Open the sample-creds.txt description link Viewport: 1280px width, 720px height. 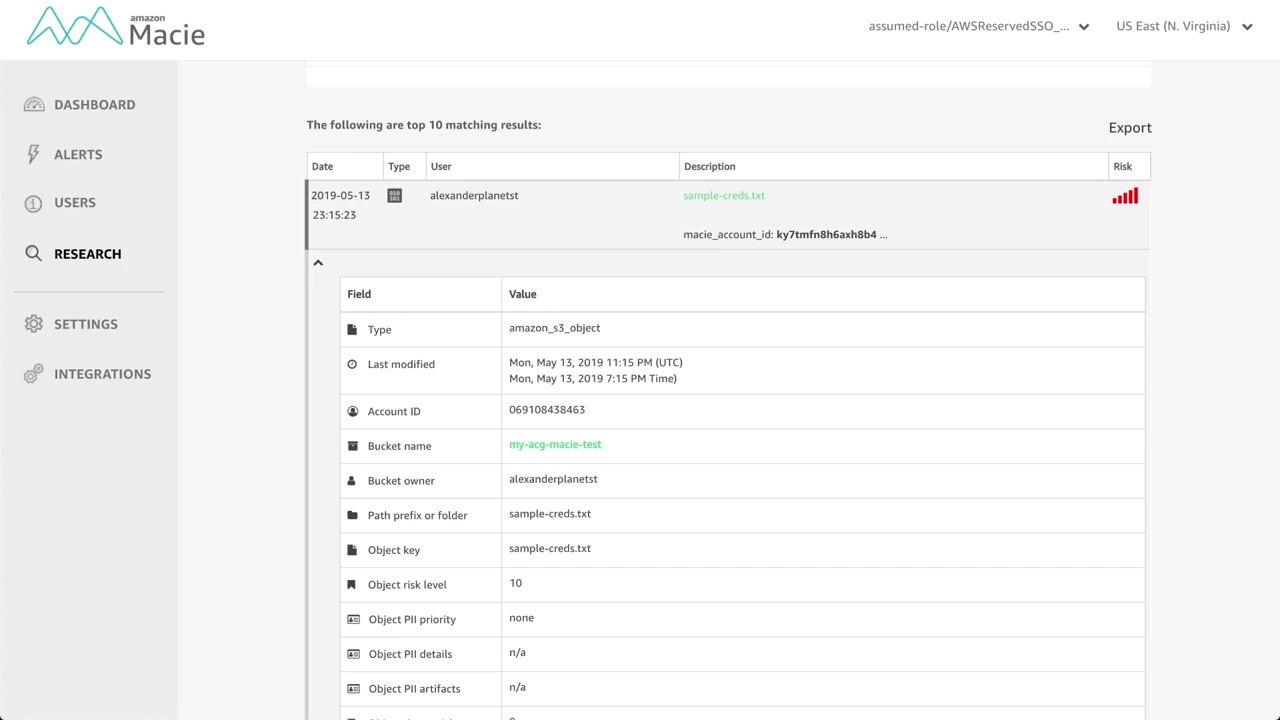click(724, 196)
